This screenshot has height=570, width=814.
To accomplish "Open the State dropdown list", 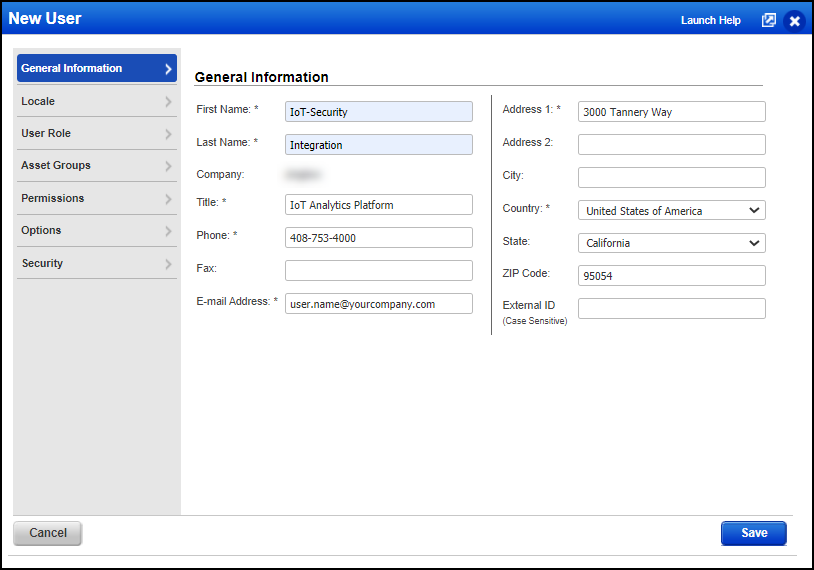I will tap(671, 243).
